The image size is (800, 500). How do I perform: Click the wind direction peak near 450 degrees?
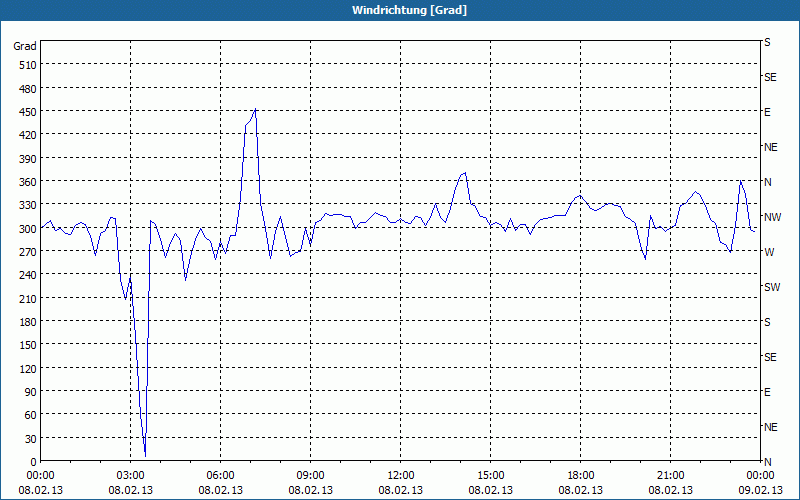(255, 109)
